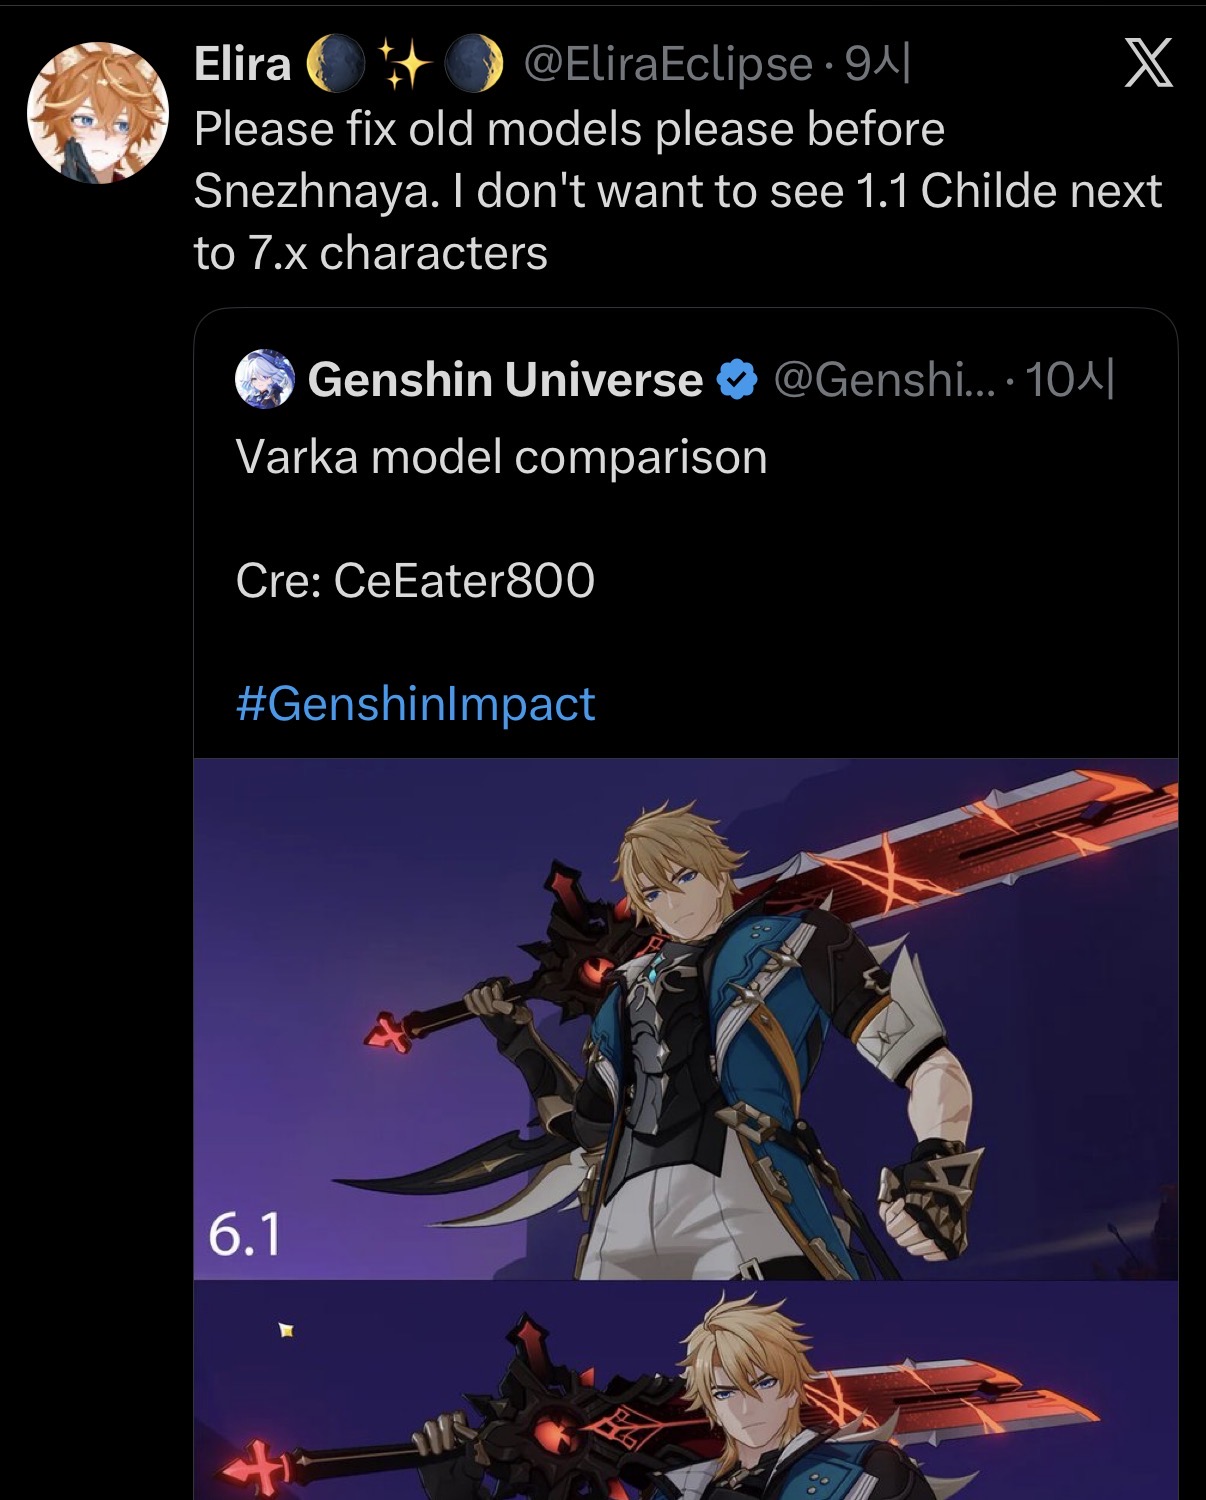Click the "Varka model comparison" quoted text

[501, 457]
